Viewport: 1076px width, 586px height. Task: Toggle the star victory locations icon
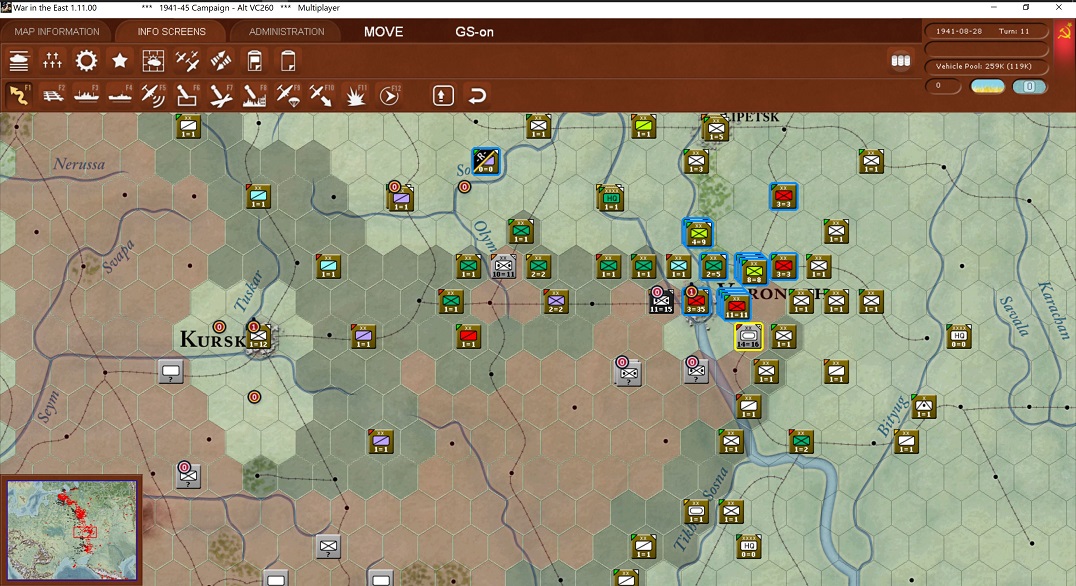coord(120,61)
